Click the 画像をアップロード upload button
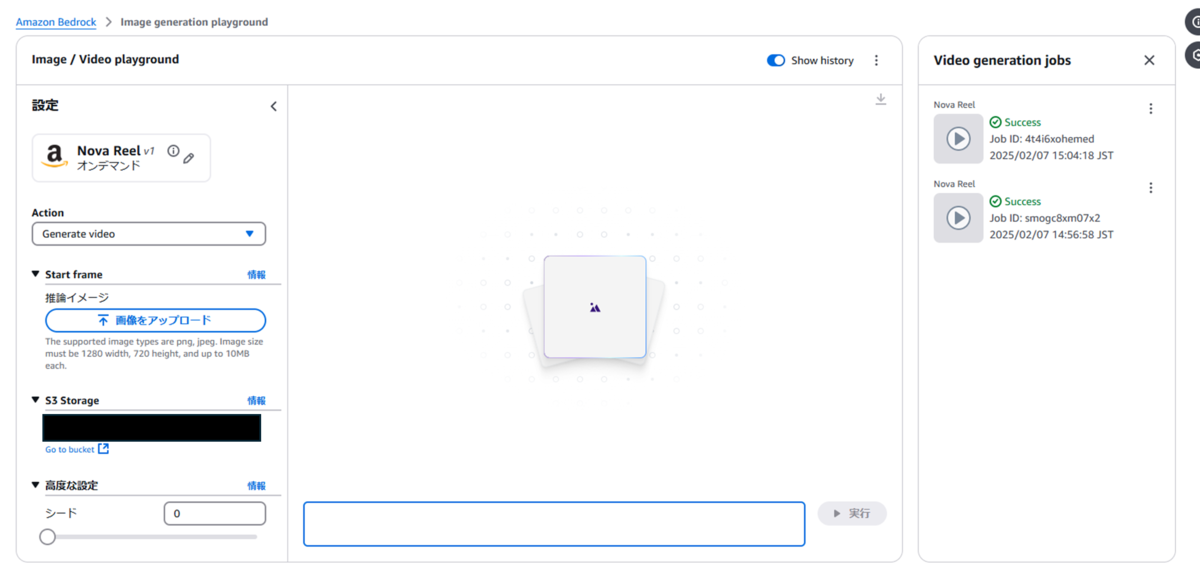This screenshot has height=567, width=1200. coord(155,320)
